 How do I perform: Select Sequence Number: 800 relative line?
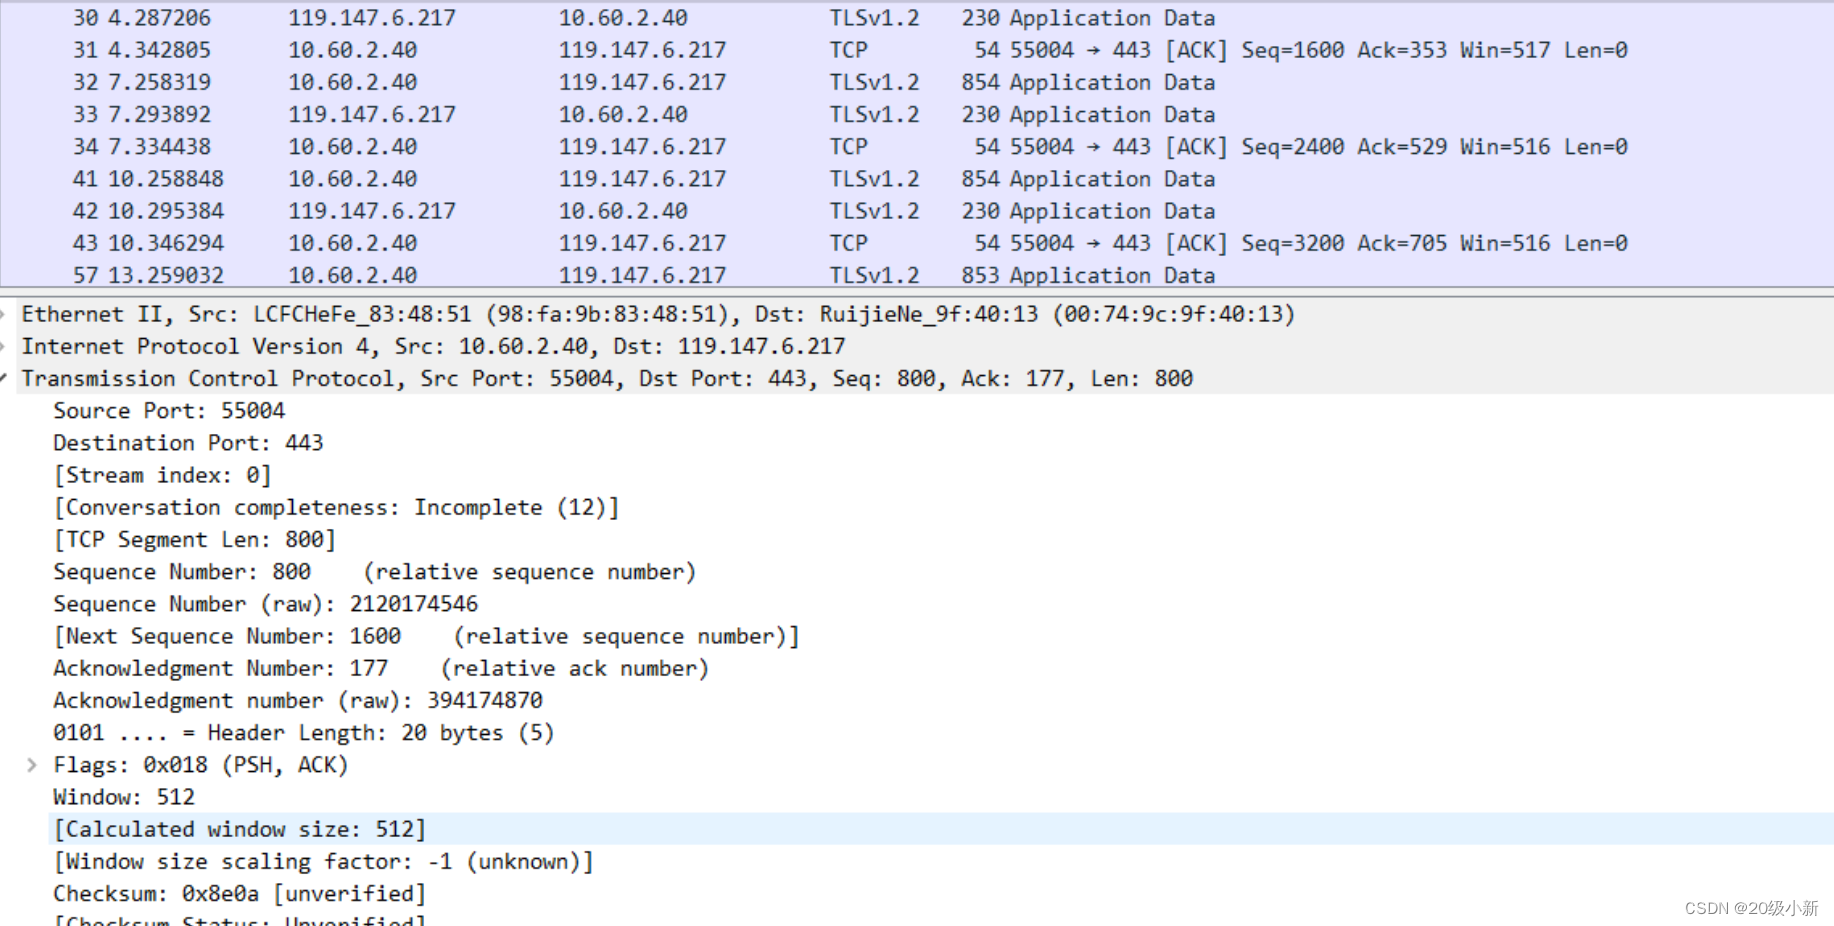pos(374,572)
